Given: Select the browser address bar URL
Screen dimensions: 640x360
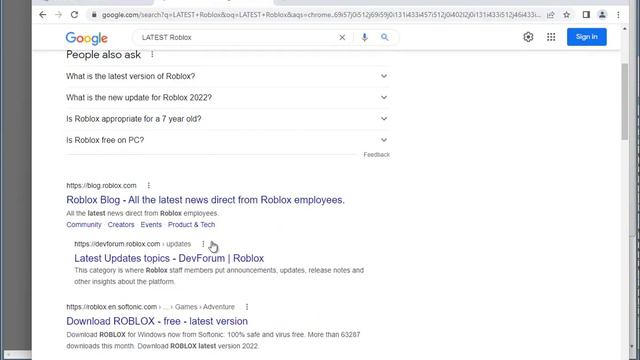Looking at the screenshot, I should pos(321,15).
